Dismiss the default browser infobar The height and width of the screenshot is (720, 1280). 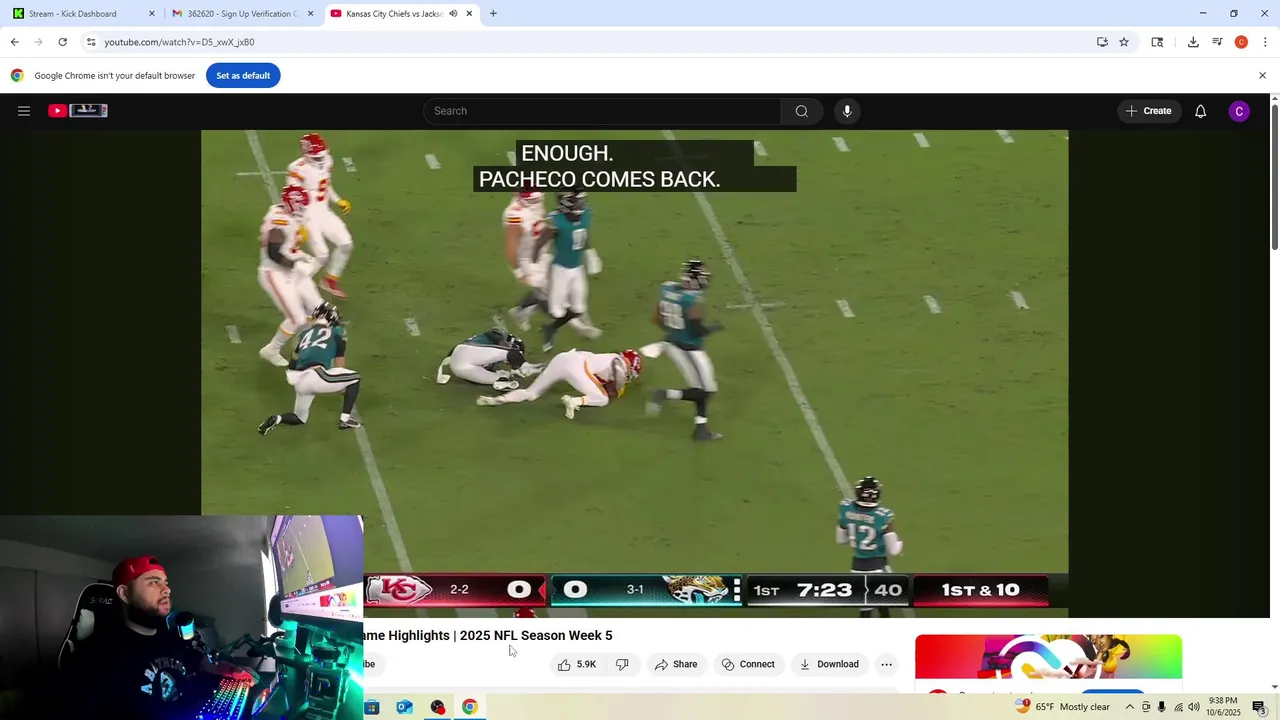[1262, 76]
